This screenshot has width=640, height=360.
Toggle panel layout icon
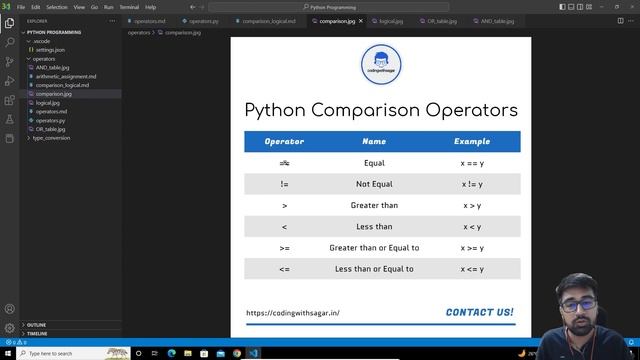(571, 7)
